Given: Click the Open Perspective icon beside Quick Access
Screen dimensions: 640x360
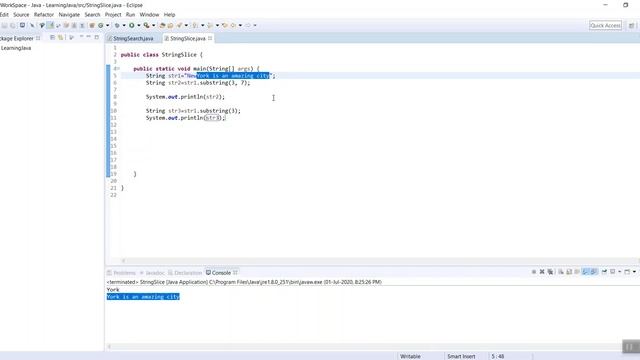Looking at the screenshot, I should click(631, 25).
